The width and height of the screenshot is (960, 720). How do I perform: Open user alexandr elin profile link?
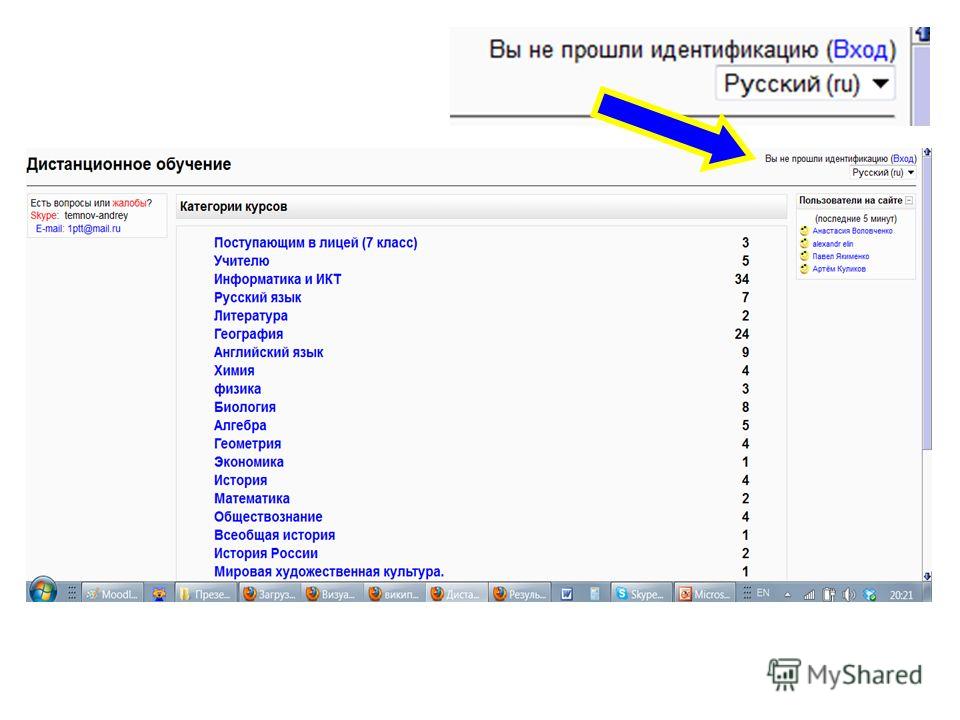[833, 244]
